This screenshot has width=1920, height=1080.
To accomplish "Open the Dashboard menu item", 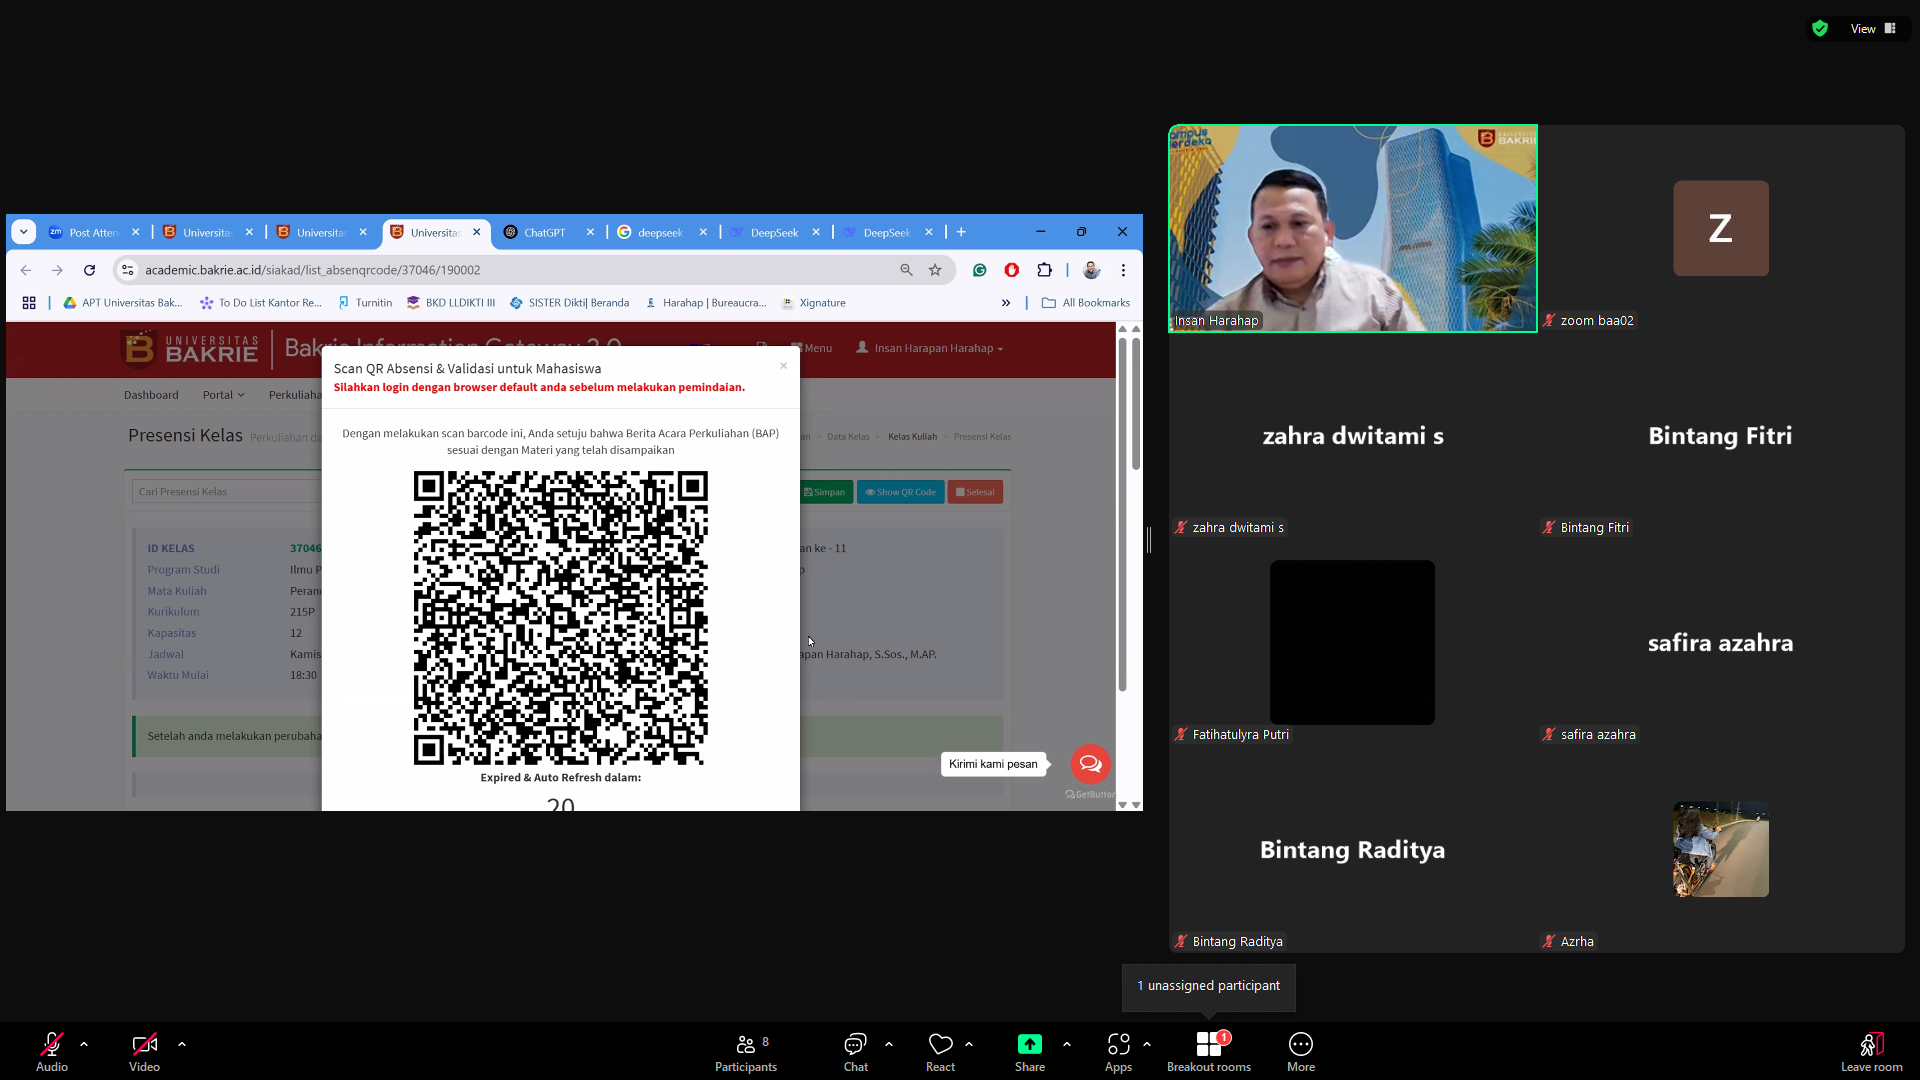I will [151, 395].
